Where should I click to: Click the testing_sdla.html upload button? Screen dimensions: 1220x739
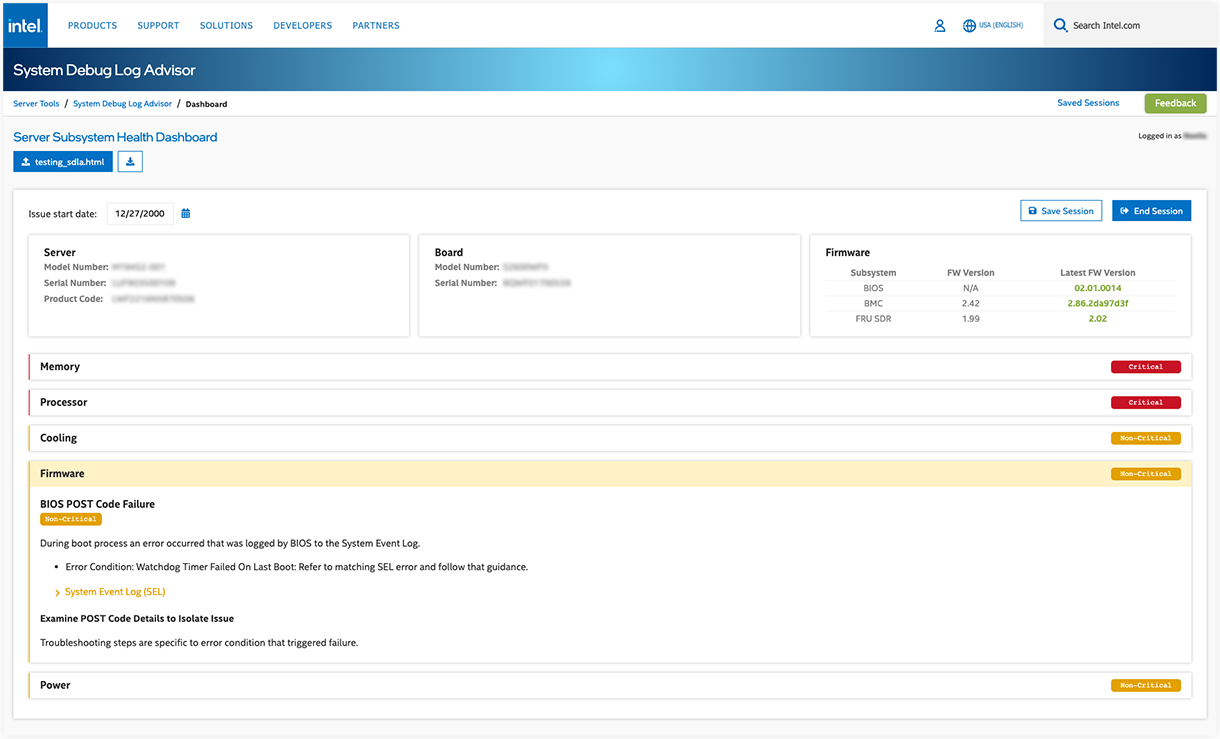[x=63, y=161]
